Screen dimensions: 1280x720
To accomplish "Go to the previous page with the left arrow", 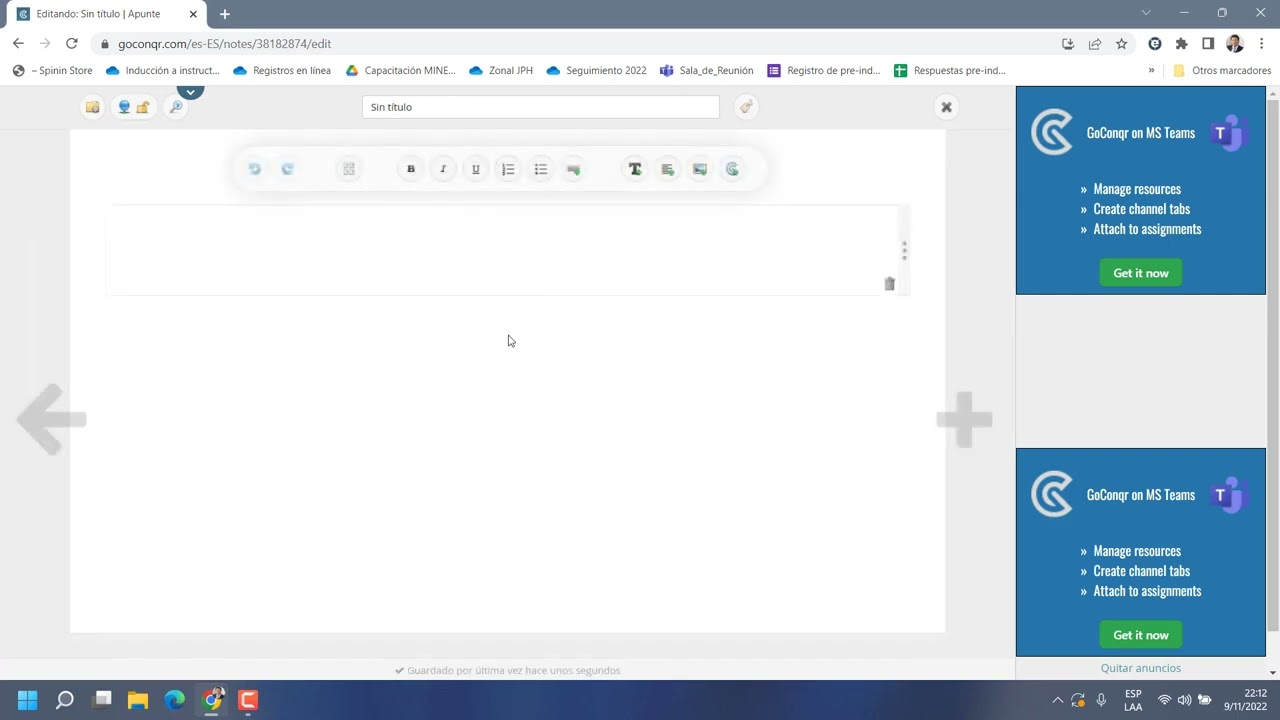I will 51,419.
